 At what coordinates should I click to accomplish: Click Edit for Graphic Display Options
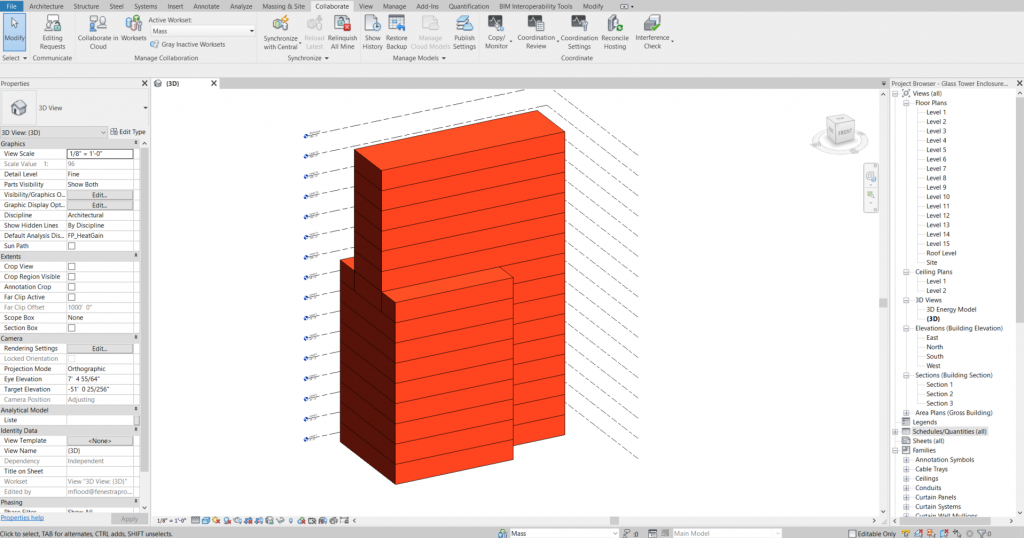pos(99,205)
